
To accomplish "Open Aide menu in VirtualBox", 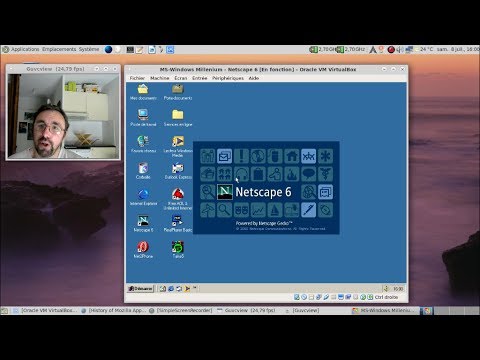I will point(254,78).
